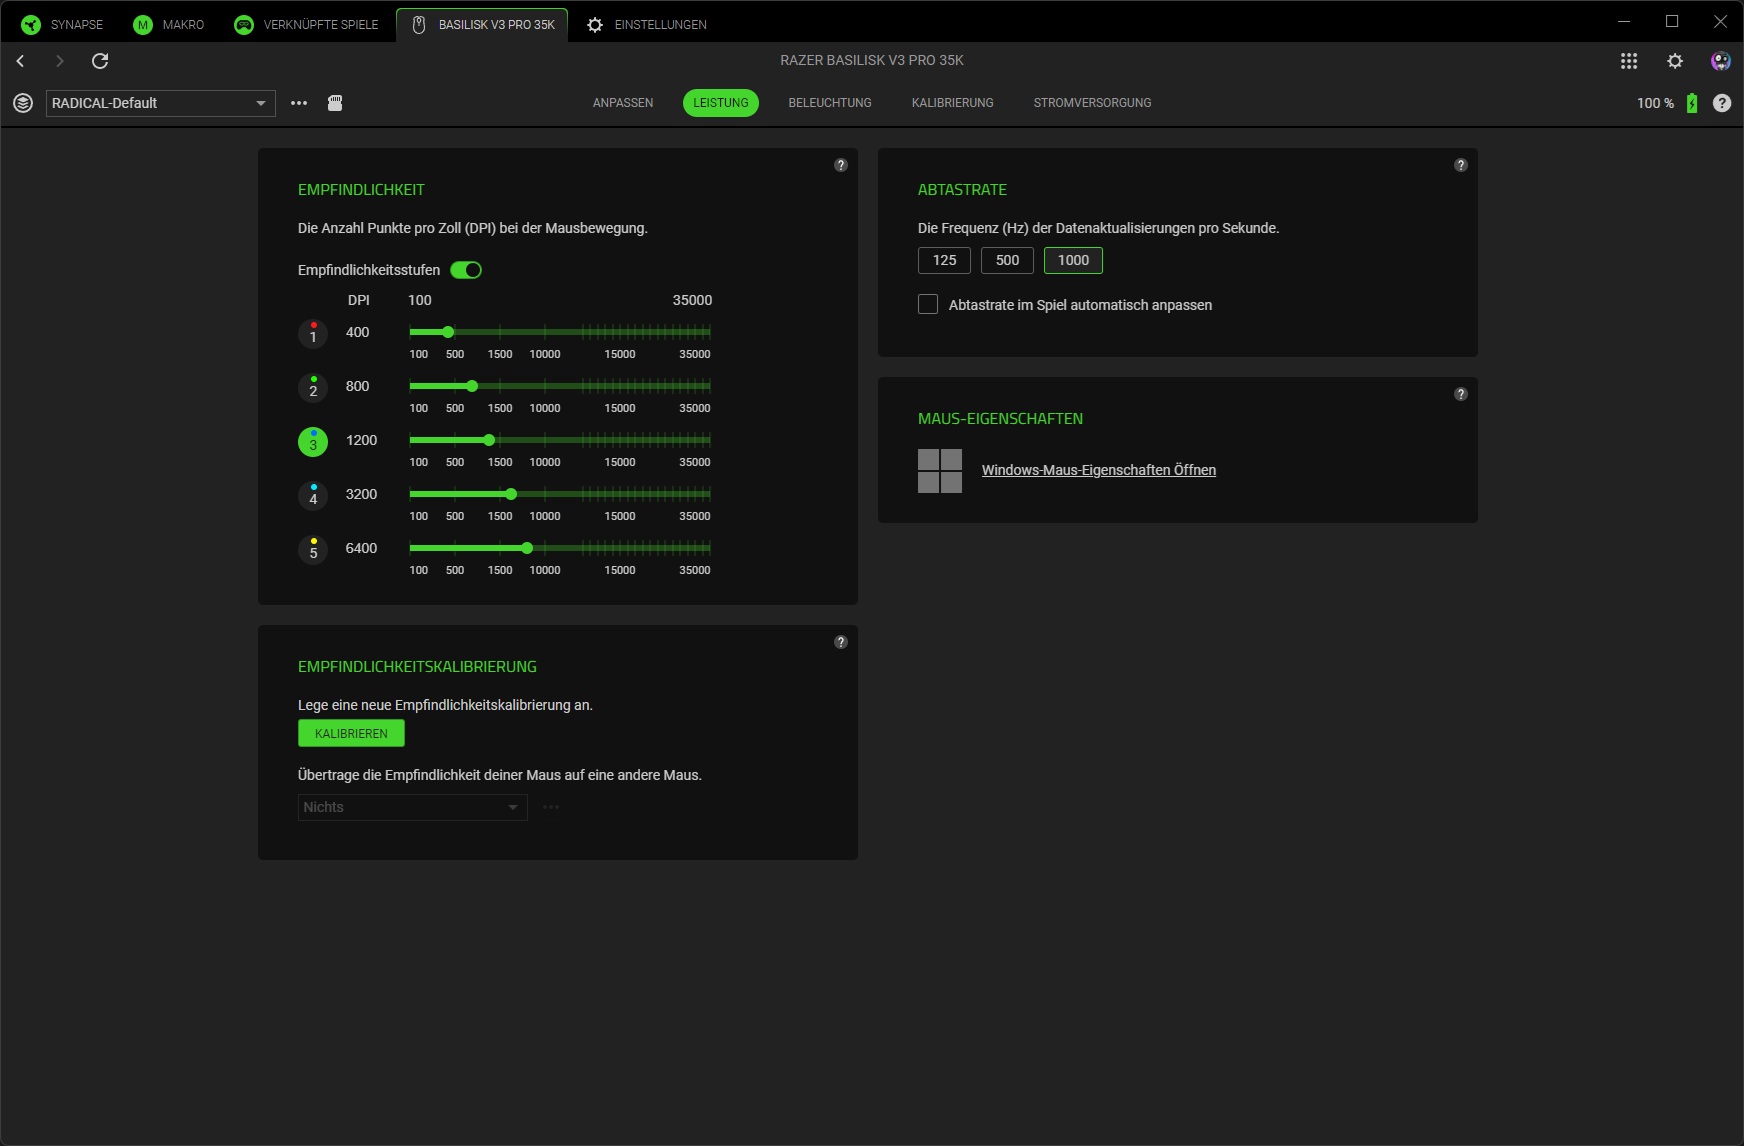Open the apps grid icon
The width and height of the screenshot is (1744, 1146).
click(x=1629, y=61)
